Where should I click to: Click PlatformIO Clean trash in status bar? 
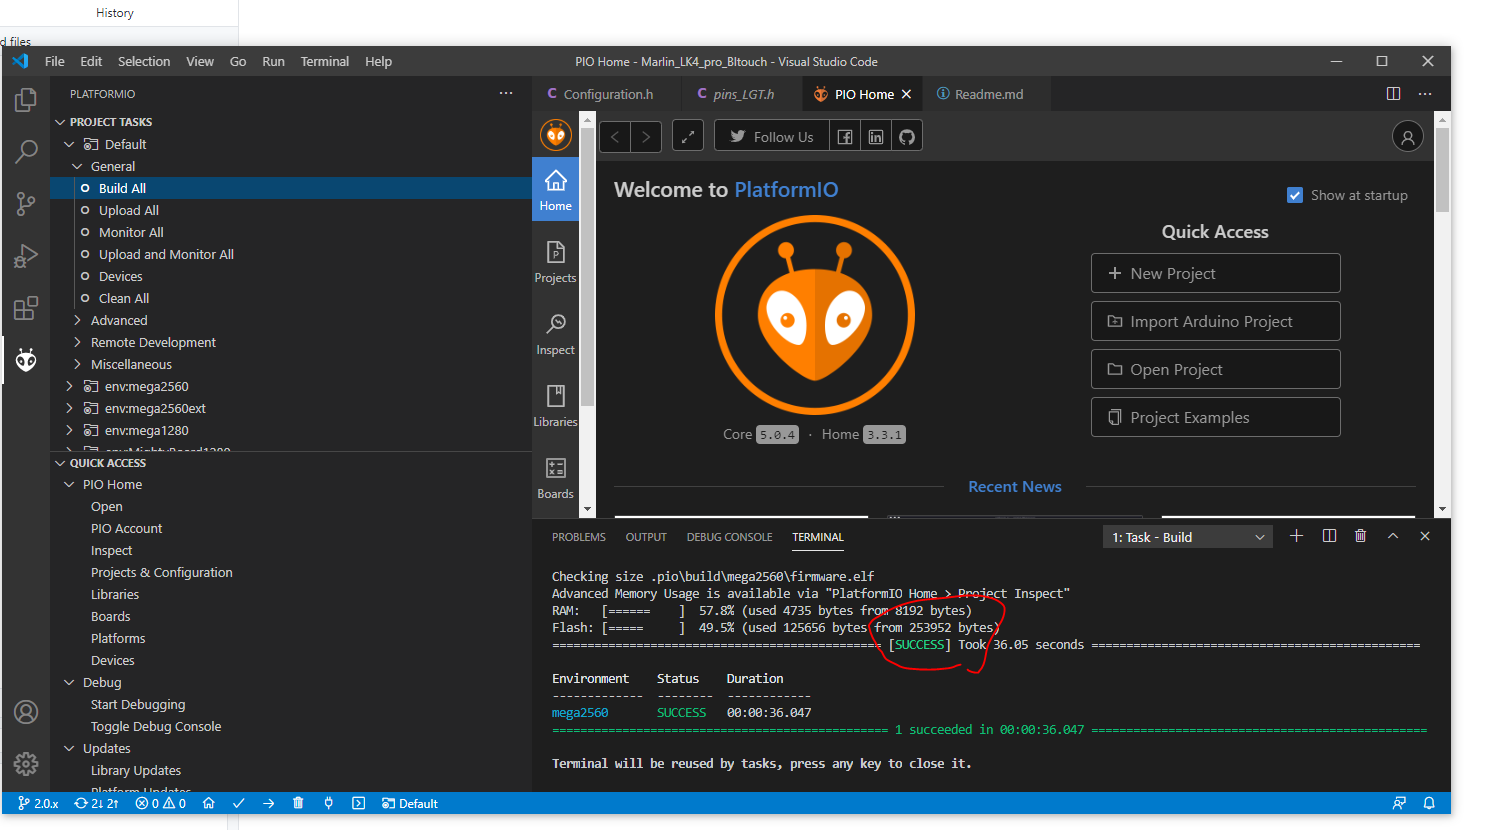298,803
